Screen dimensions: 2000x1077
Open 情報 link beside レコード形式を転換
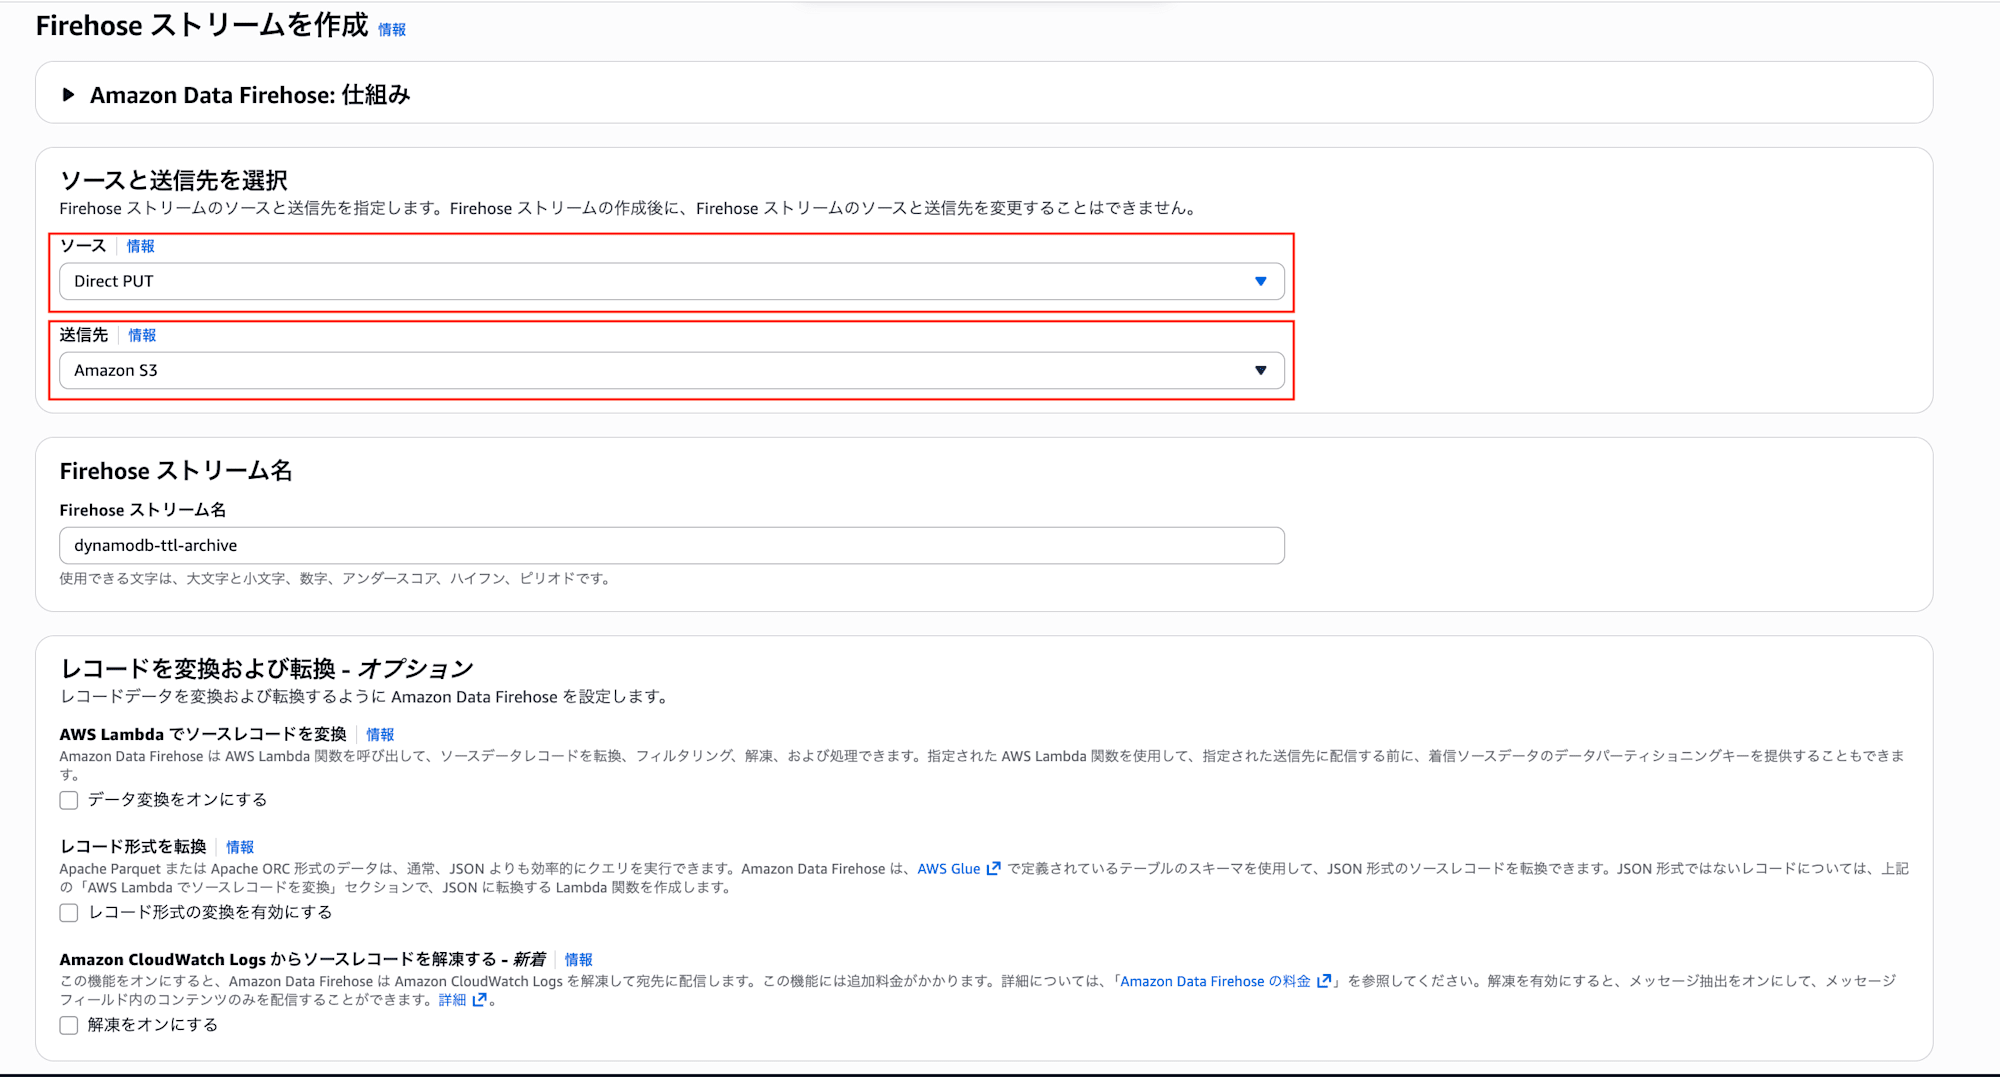tap(240, 847)
